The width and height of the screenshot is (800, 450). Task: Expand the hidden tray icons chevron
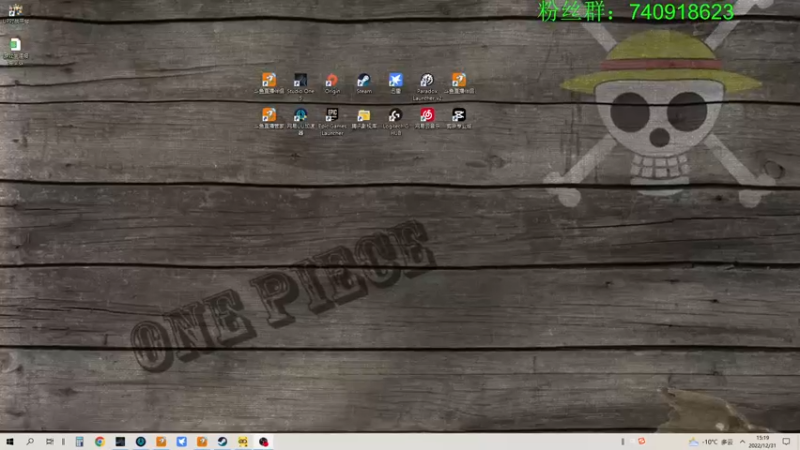pyautogui.click(x=742, y=442)
